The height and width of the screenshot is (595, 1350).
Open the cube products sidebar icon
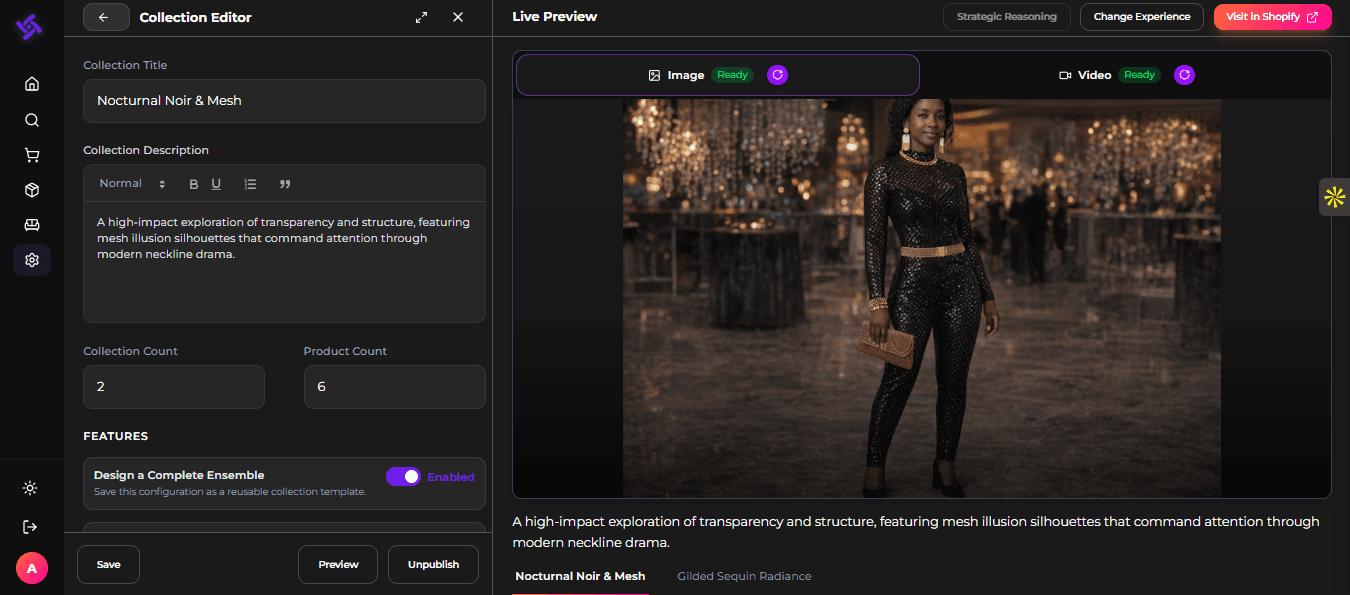click(x=32, y=190)
